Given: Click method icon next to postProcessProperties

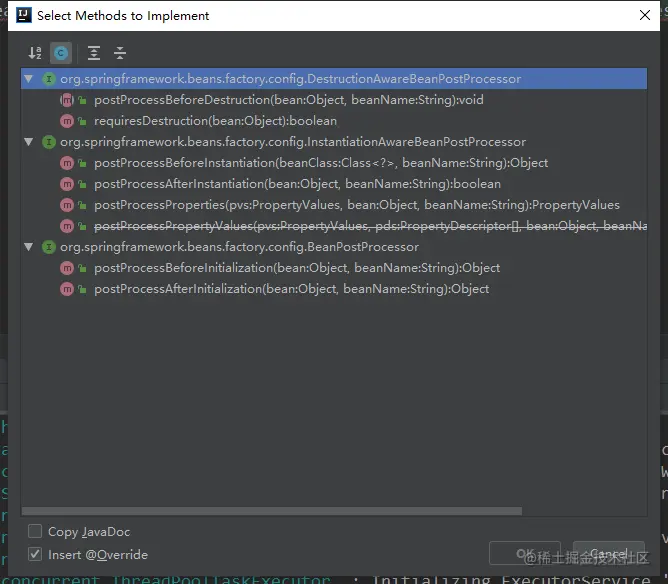Looking at the screenshot, I should pos(67,205).
